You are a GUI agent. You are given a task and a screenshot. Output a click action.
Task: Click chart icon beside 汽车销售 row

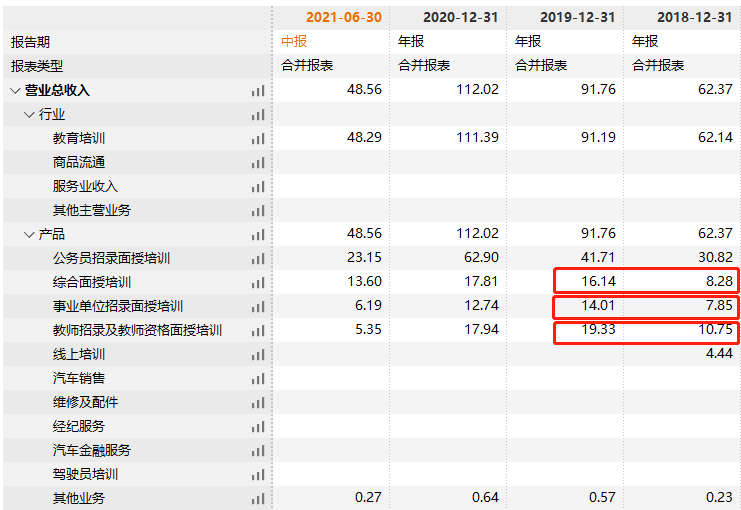coord(258,378)
